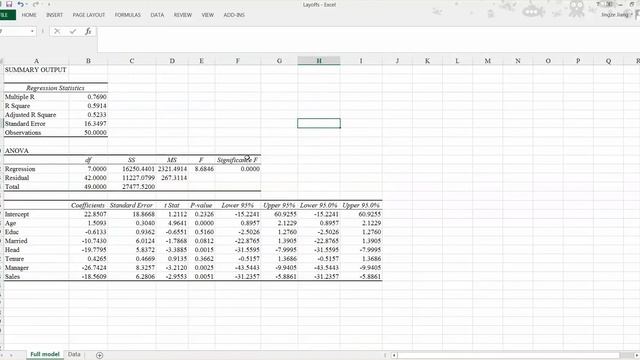Open the FILE backstage tab

(7, 15)
